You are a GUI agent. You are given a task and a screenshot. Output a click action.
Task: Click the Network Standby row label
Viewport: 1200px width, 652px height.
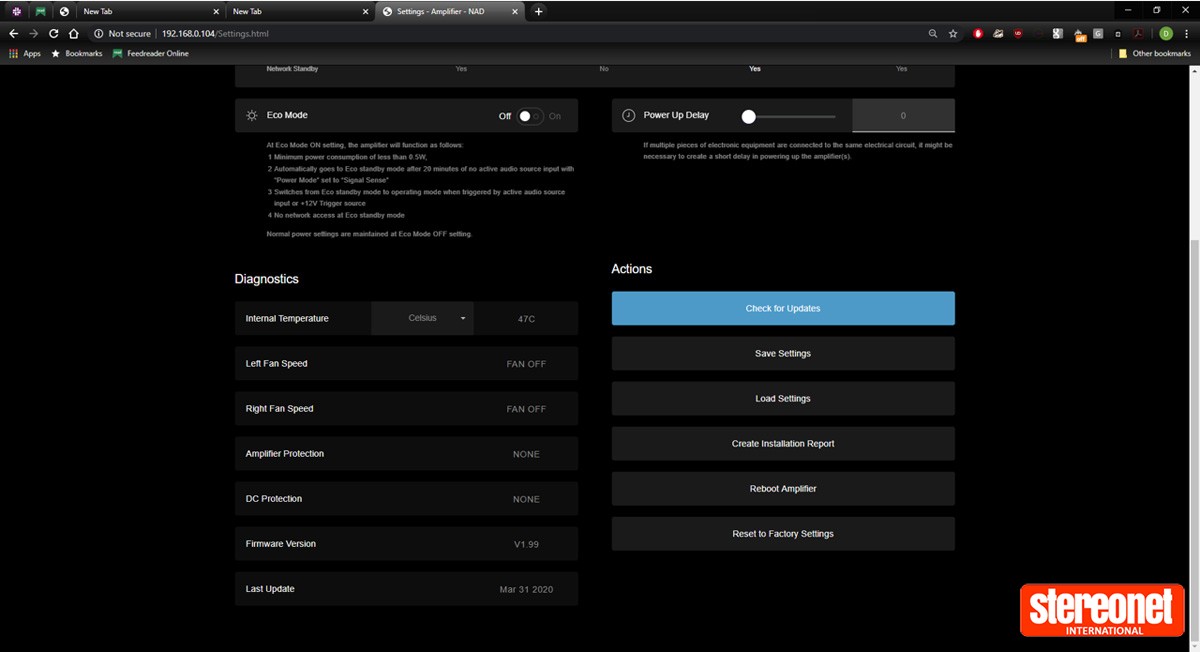point(293,69)
